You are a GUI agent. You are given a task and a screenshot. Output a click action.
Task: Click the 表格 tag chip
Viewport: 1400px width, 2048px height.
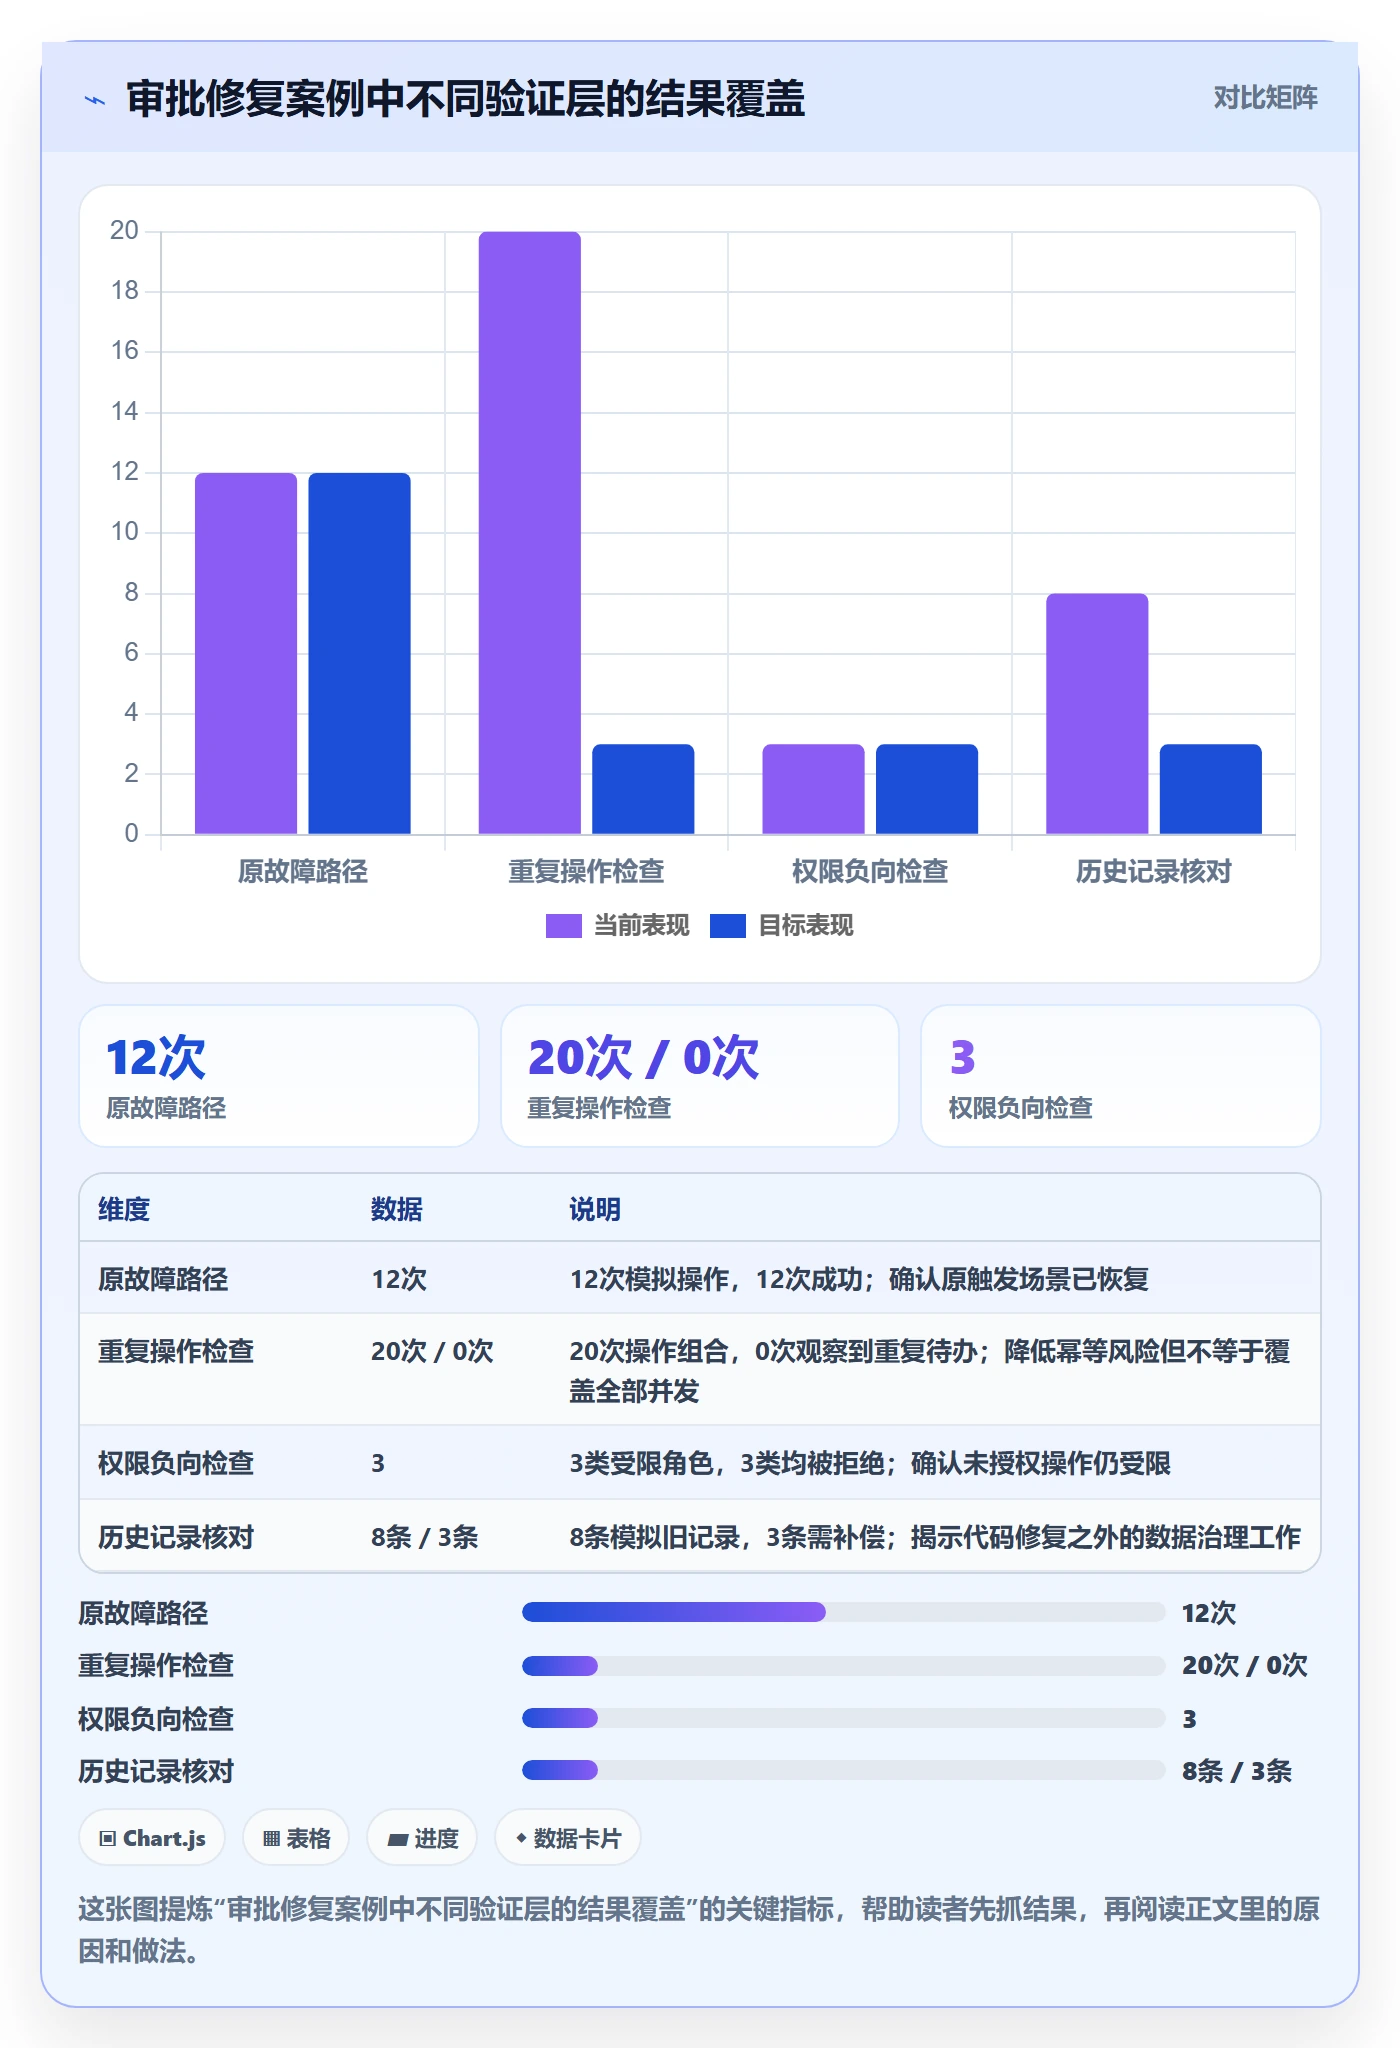[x=296, y=1838]
